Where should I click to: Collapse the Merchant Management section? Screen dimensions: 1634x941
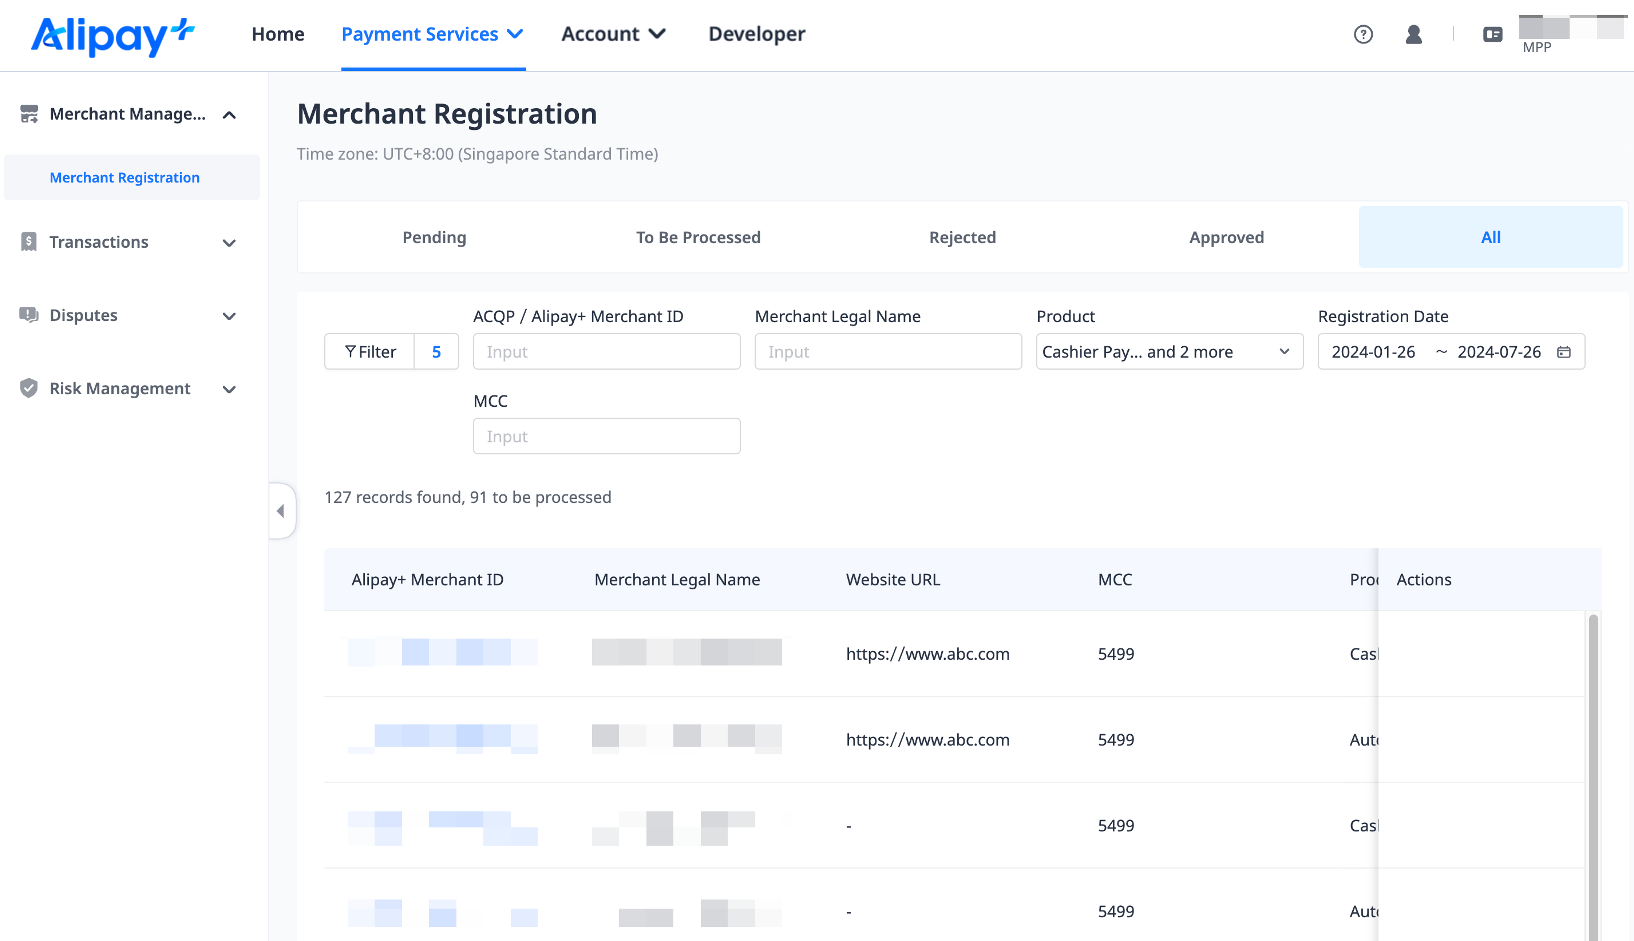(x=229, y=115)
